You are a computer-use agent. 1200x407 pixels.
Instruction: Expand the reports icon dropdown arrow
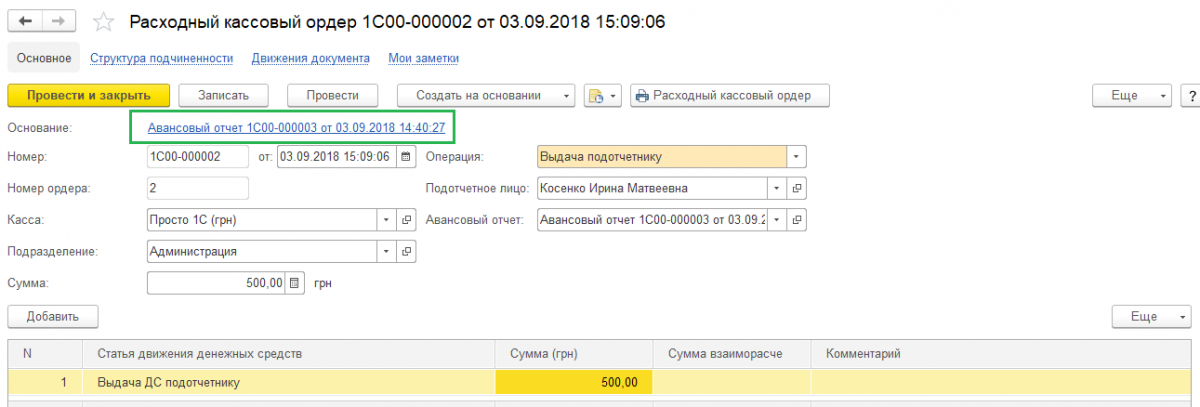tap(614, 96)
